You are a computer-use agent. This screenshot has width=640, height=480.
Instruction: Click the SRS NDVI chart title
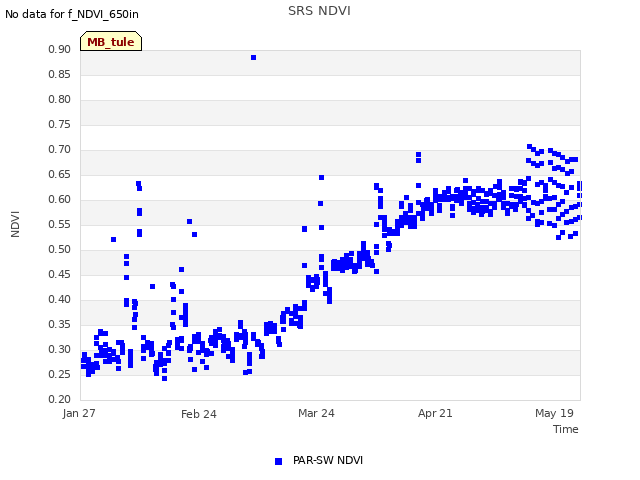pyautogui.click(x=319, y=11)
